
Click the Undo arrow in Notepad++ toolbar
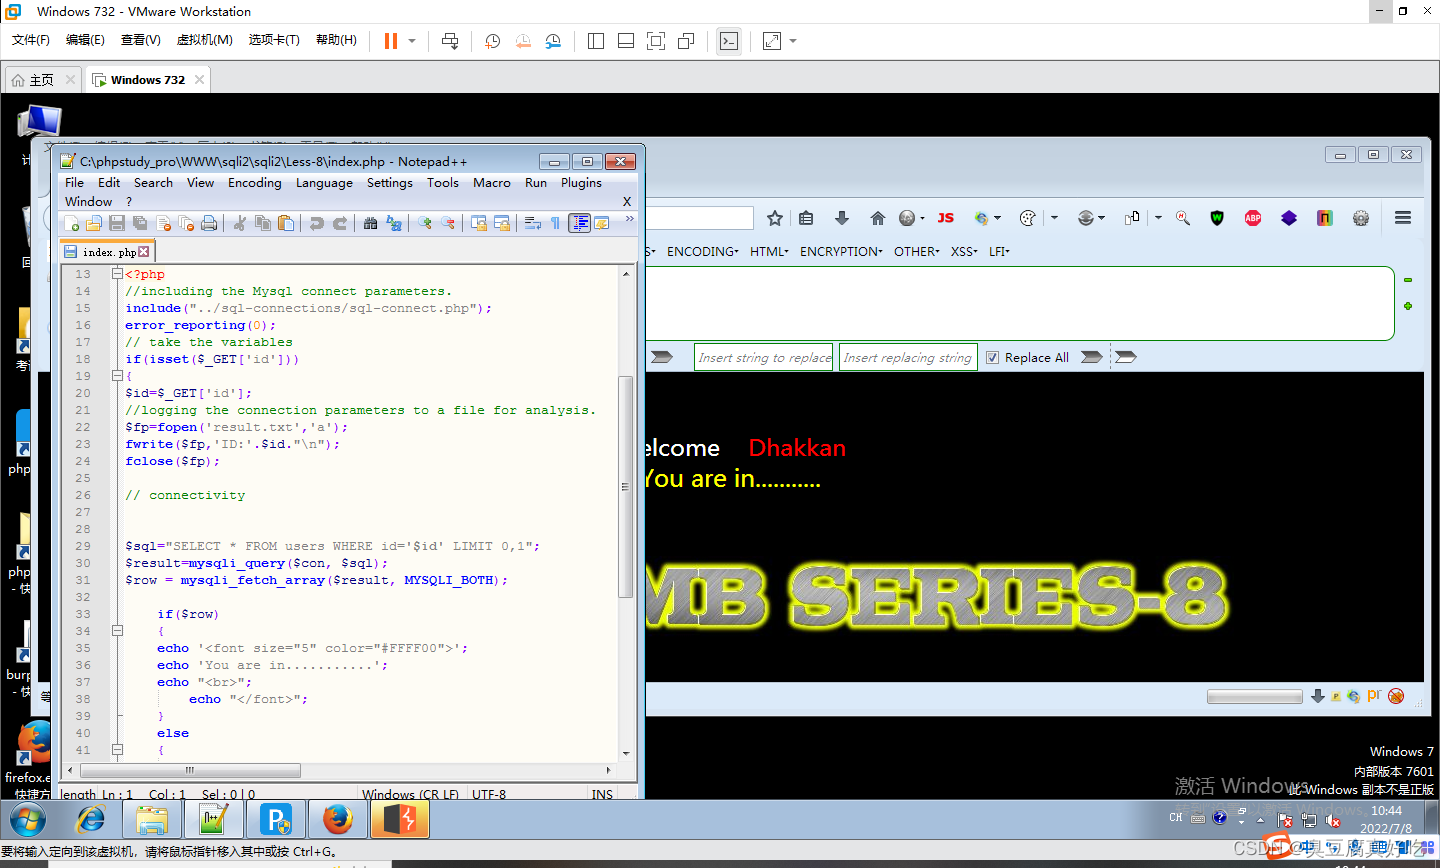point(317,223)
